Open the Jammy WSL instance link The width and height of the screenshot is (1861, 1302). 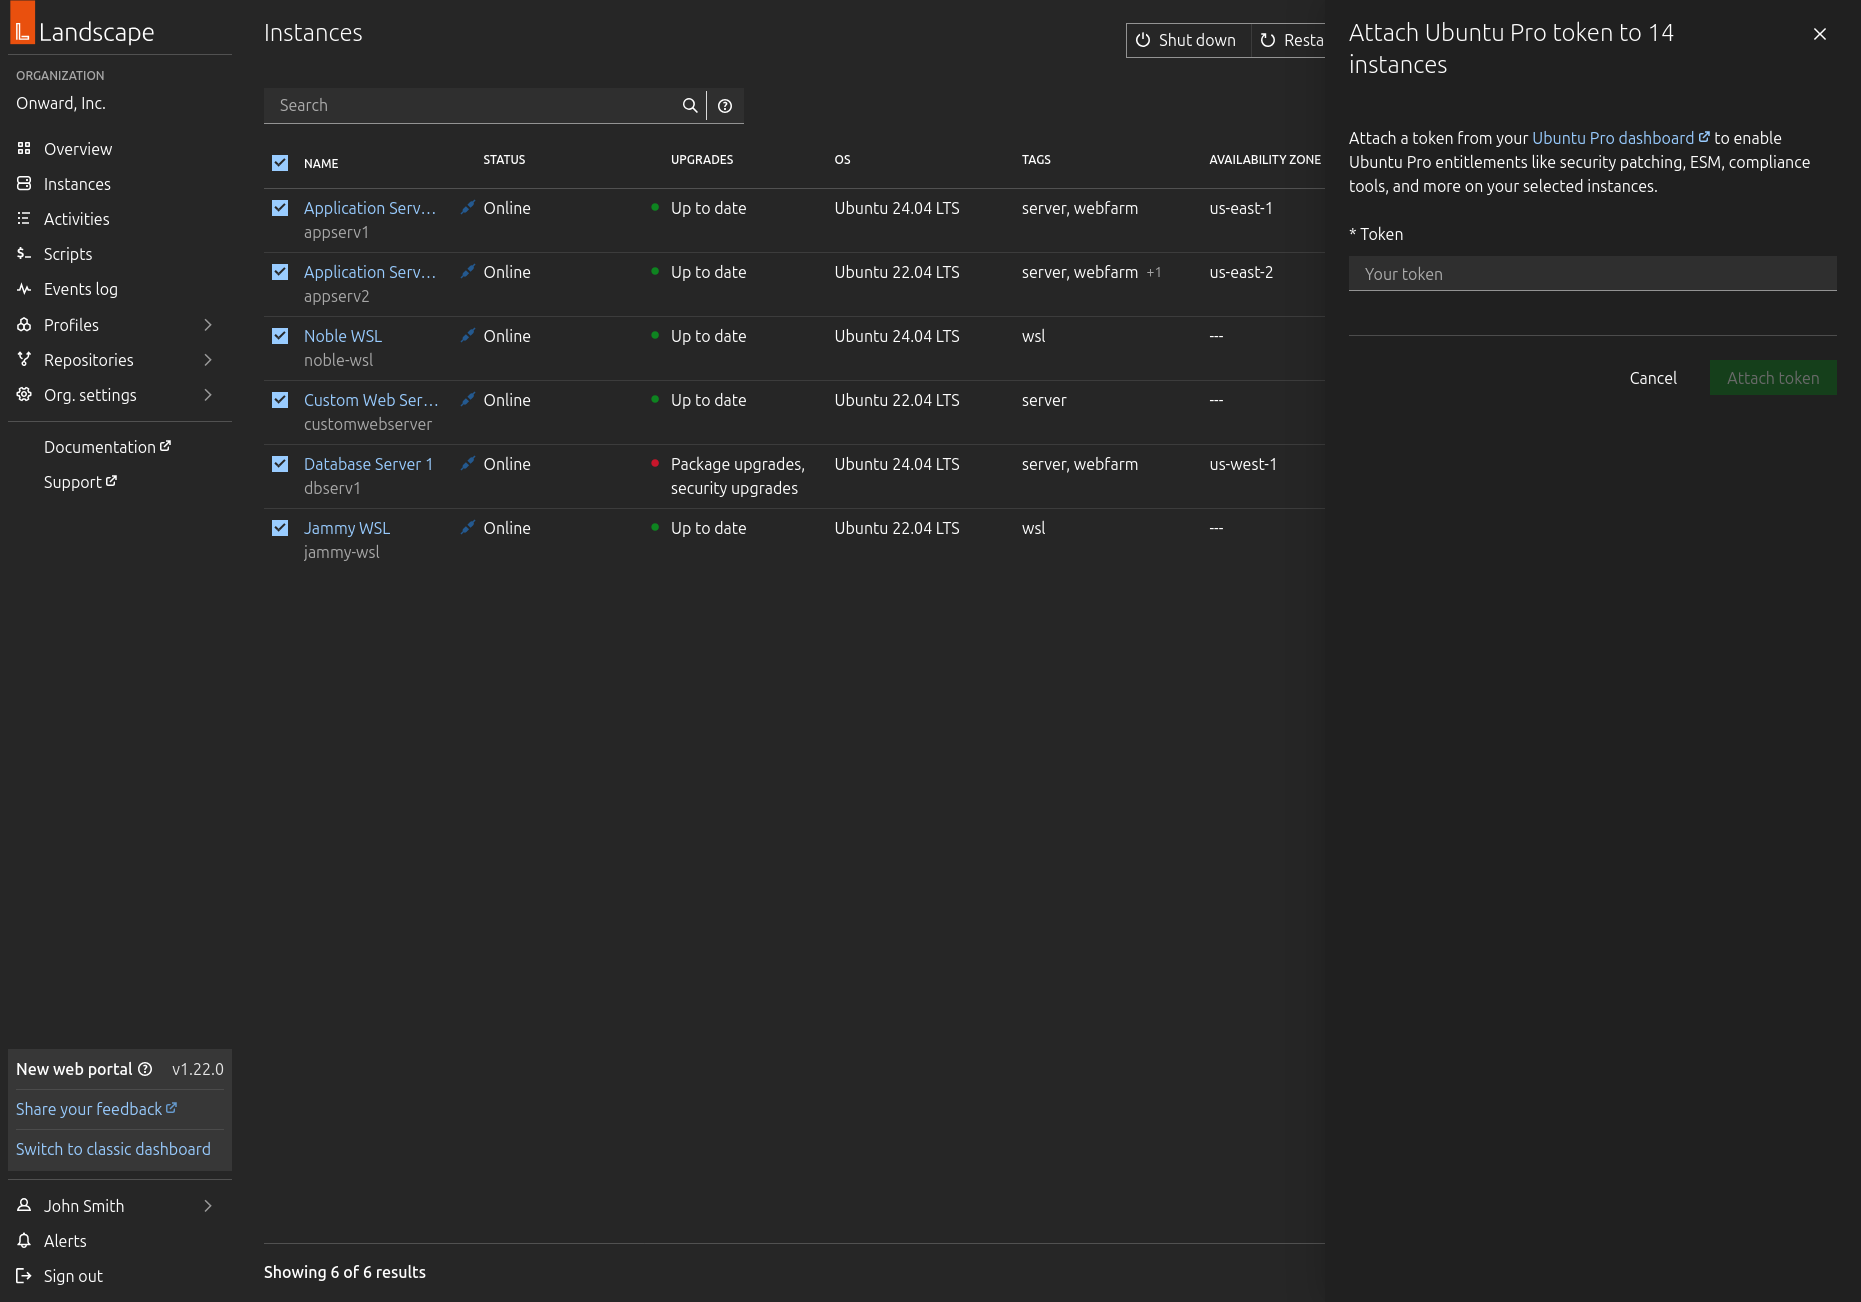click(x=347, y=528)
